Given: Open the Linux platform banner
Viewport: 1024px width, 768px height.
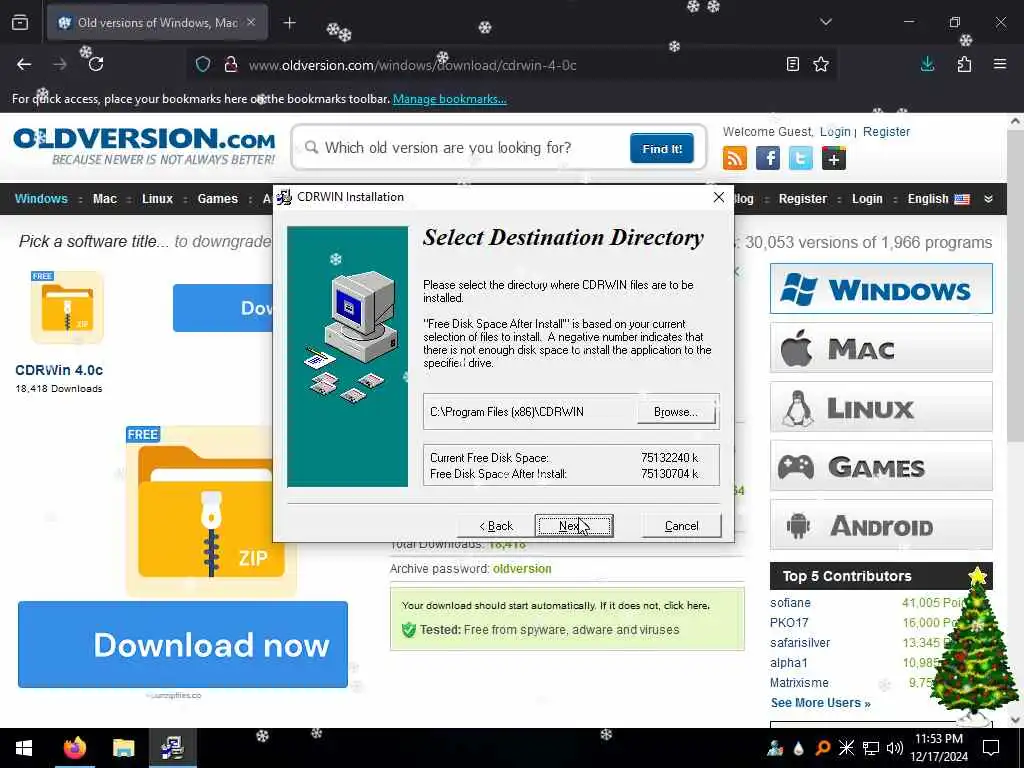Looking at the screenshot, I should [x=881, y=407].
